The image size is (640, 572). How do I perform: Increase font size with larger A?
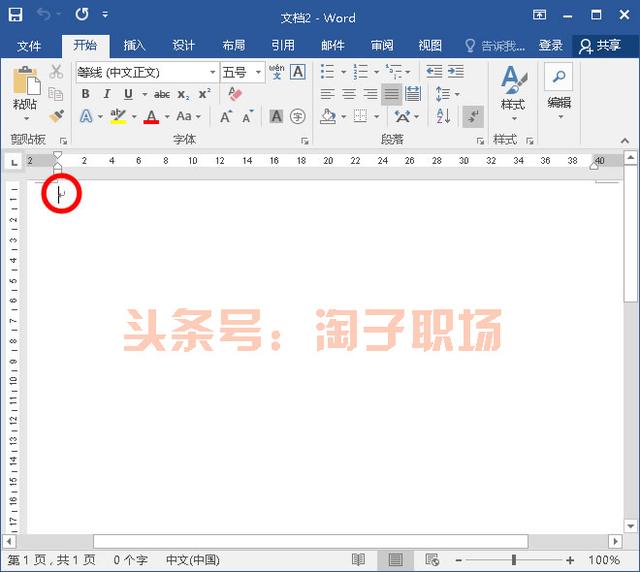coord(225,117)
